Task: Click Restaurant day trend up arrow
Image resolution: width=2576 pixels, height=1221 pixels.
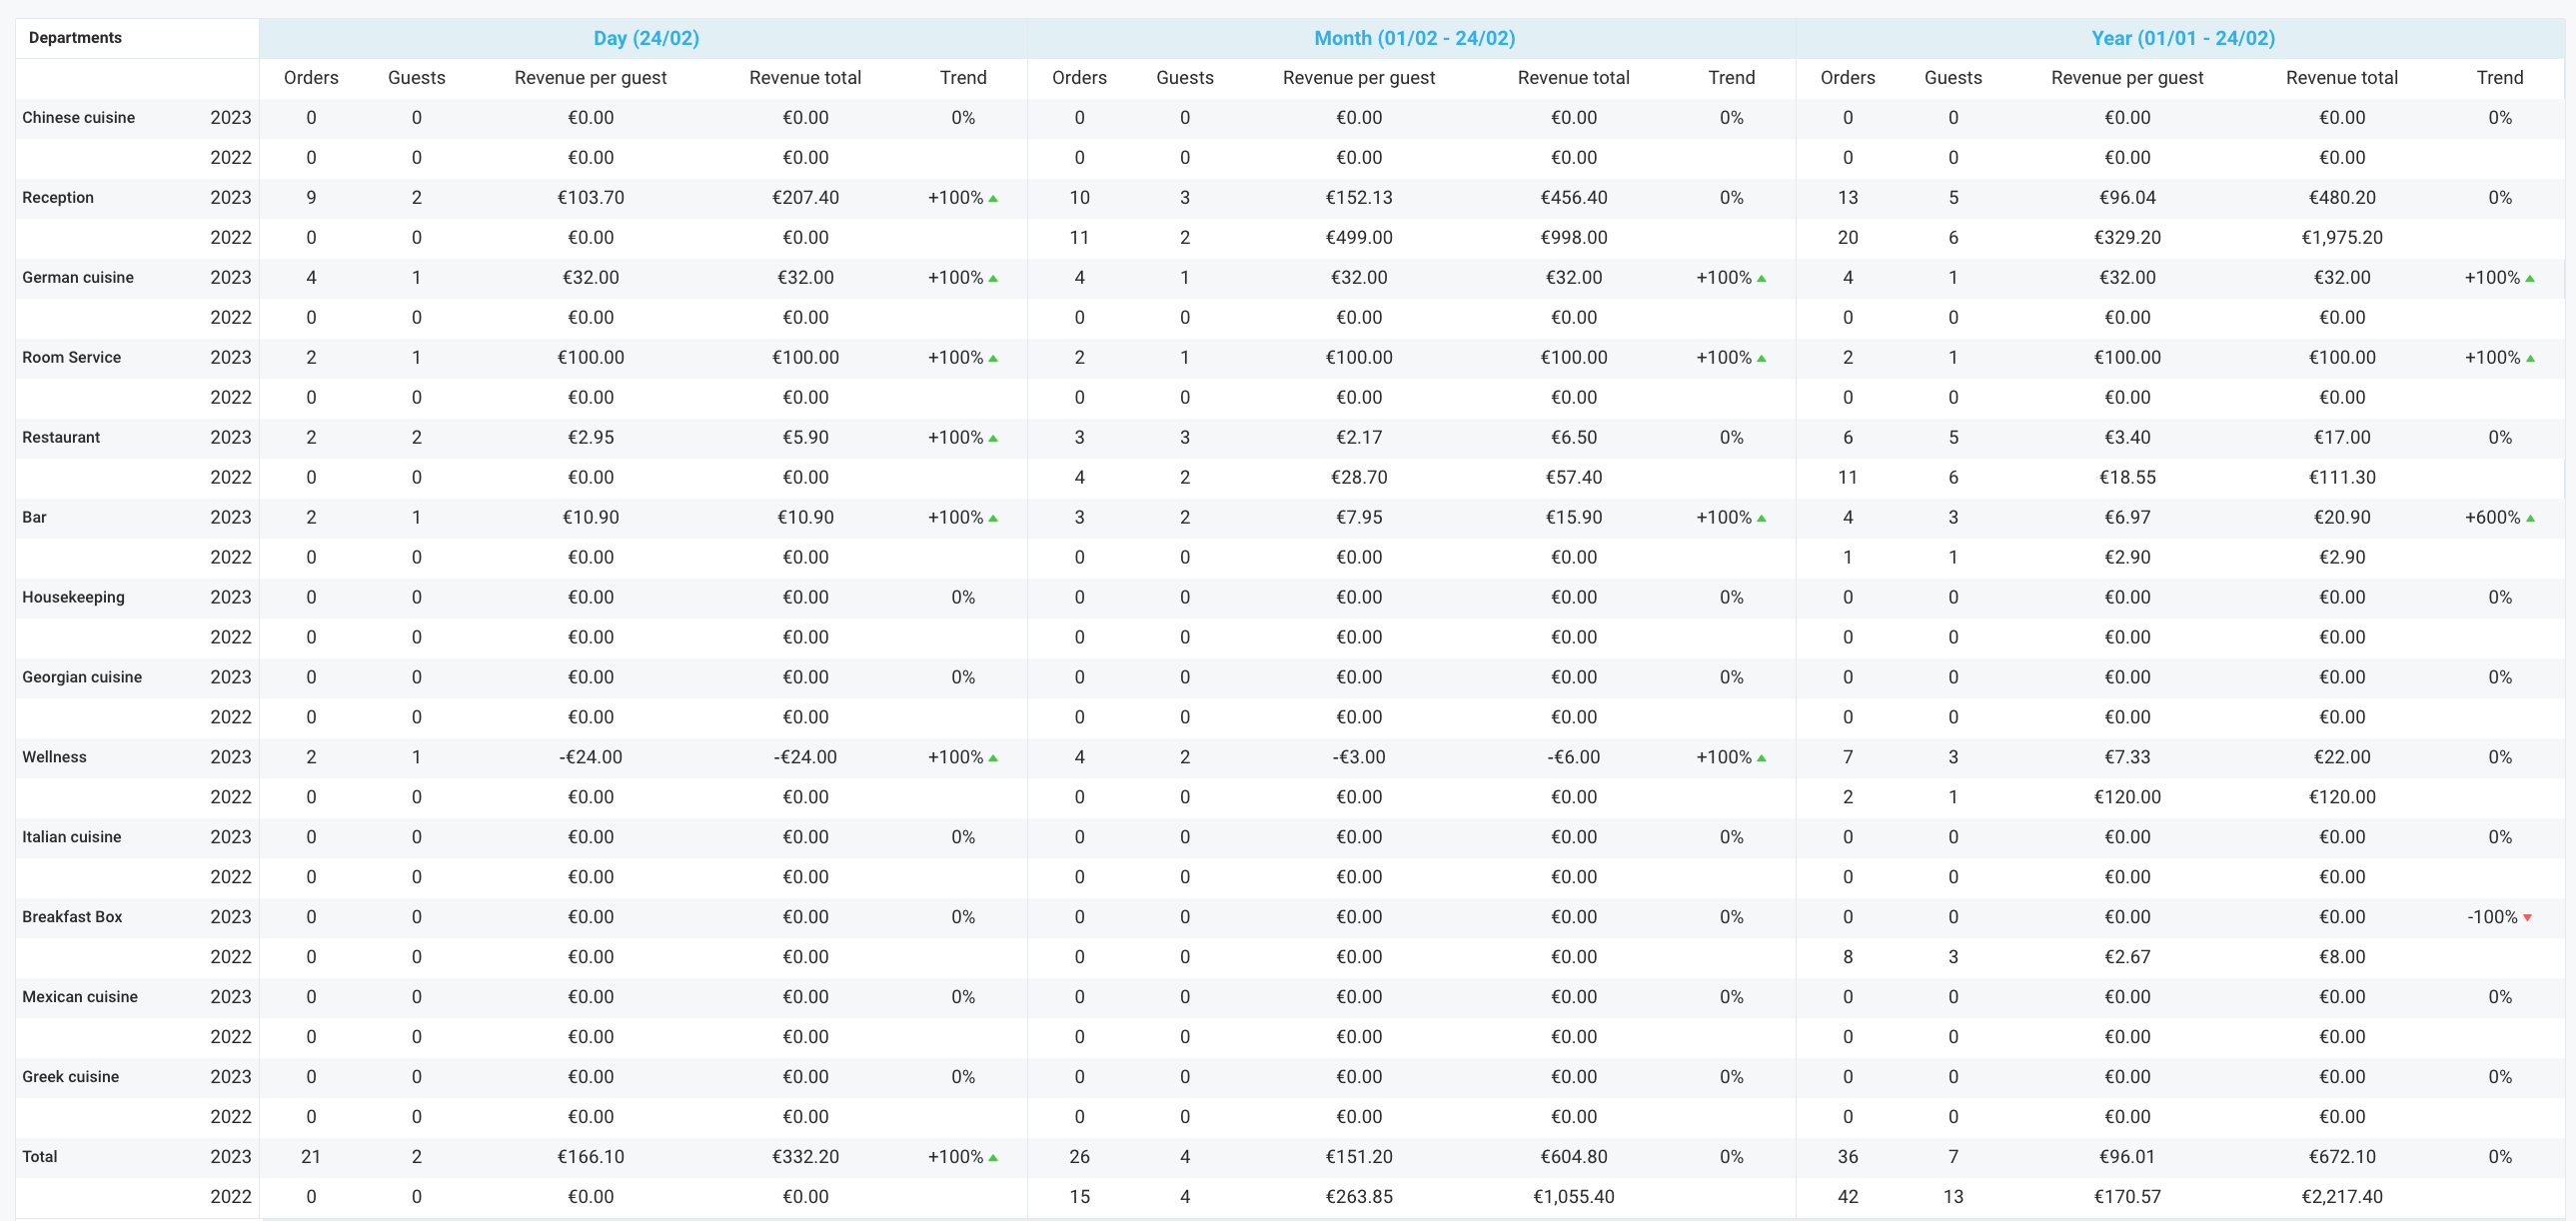Action: tap(993, 439)
